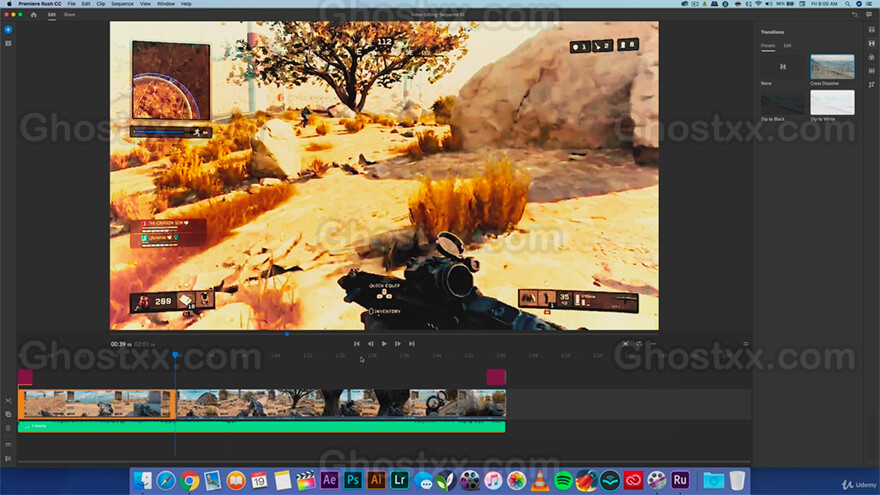Click the undo arrow icon
Screen dimensions: 880x495
tap(855, 15)
